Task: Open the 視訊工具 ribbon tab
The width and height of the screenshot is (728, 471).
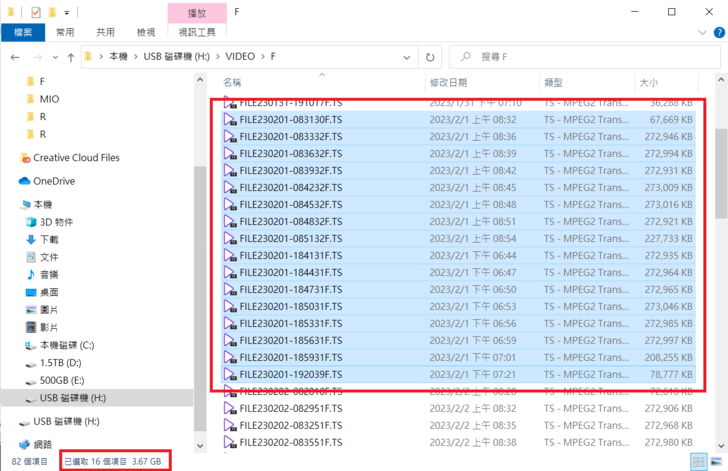Action: coord(197,32)
